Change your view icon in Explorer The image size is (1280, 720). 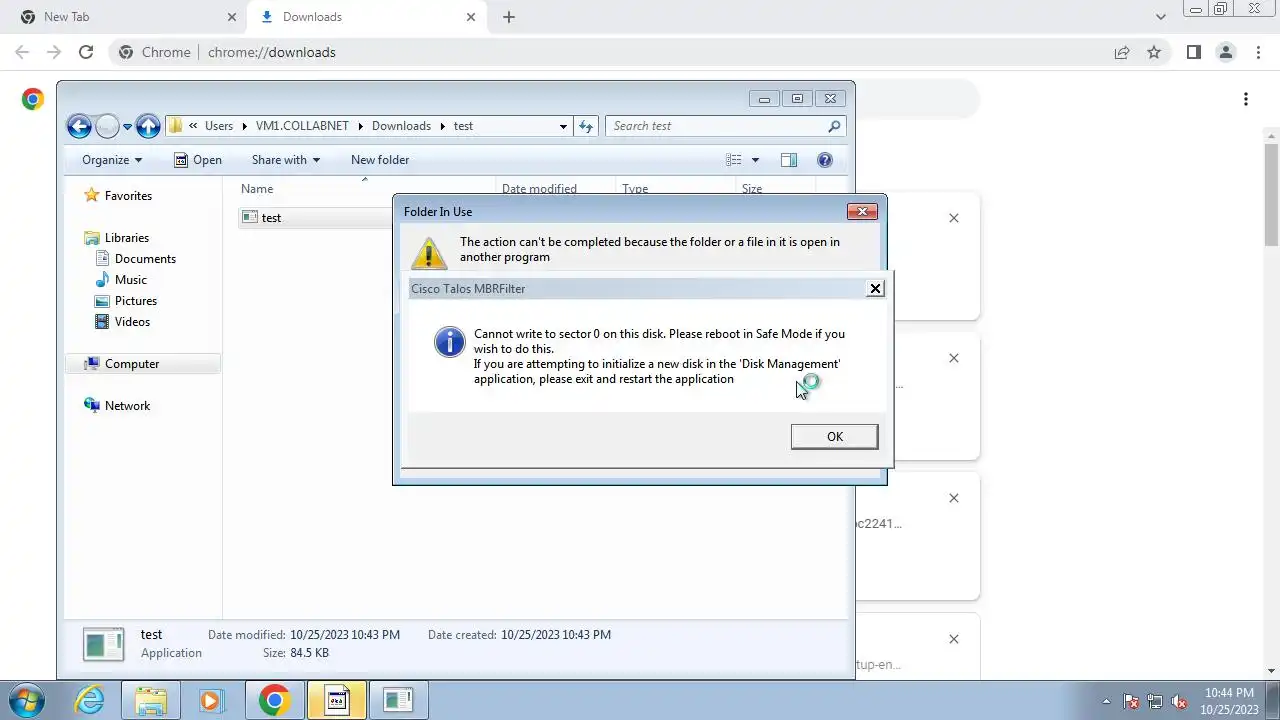(734, 160)
